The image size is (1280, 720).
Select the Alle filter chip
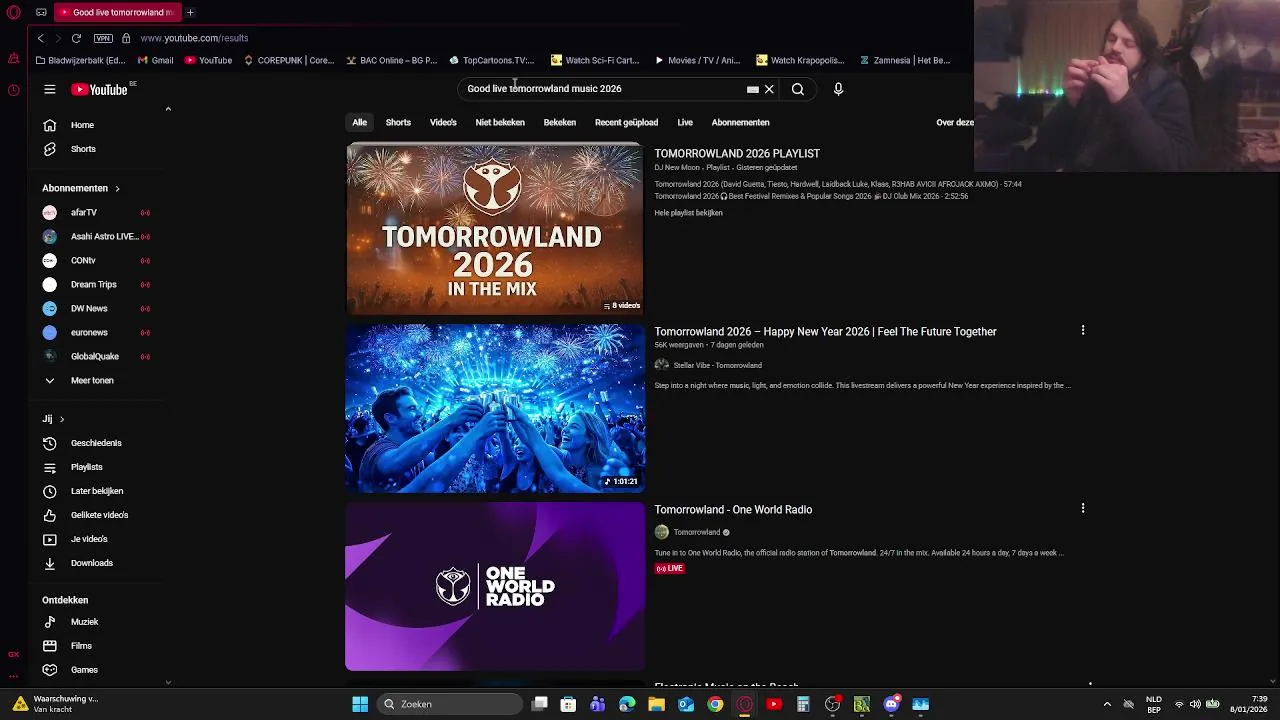click(x=359, y=122)
